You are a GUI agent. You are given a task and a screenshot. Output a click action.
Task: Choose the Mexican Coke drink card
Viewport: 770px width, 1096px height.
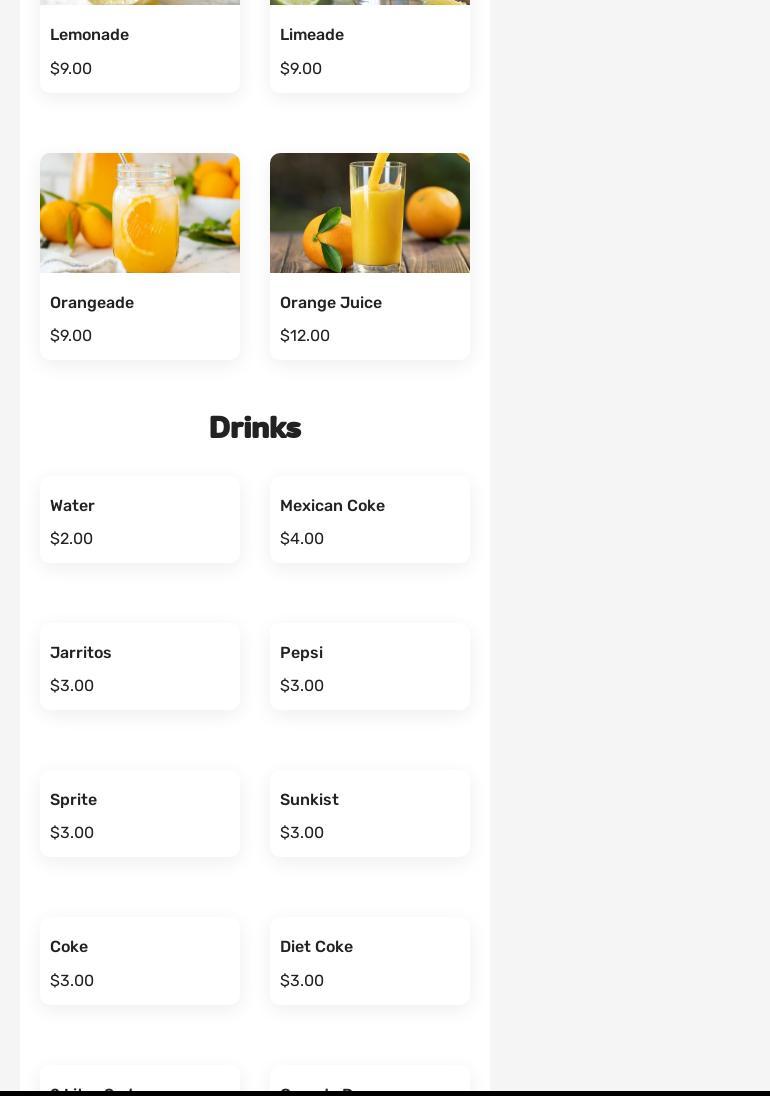tap(370, 519)
